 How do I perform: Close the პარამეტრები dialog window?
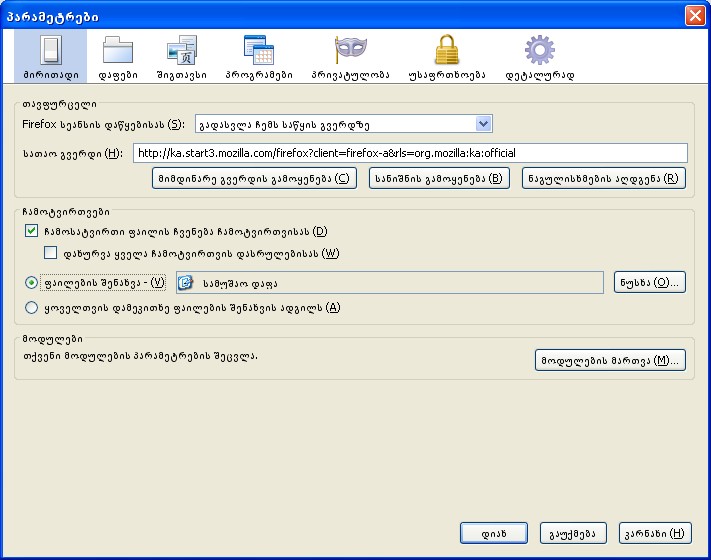coord(695,16)
